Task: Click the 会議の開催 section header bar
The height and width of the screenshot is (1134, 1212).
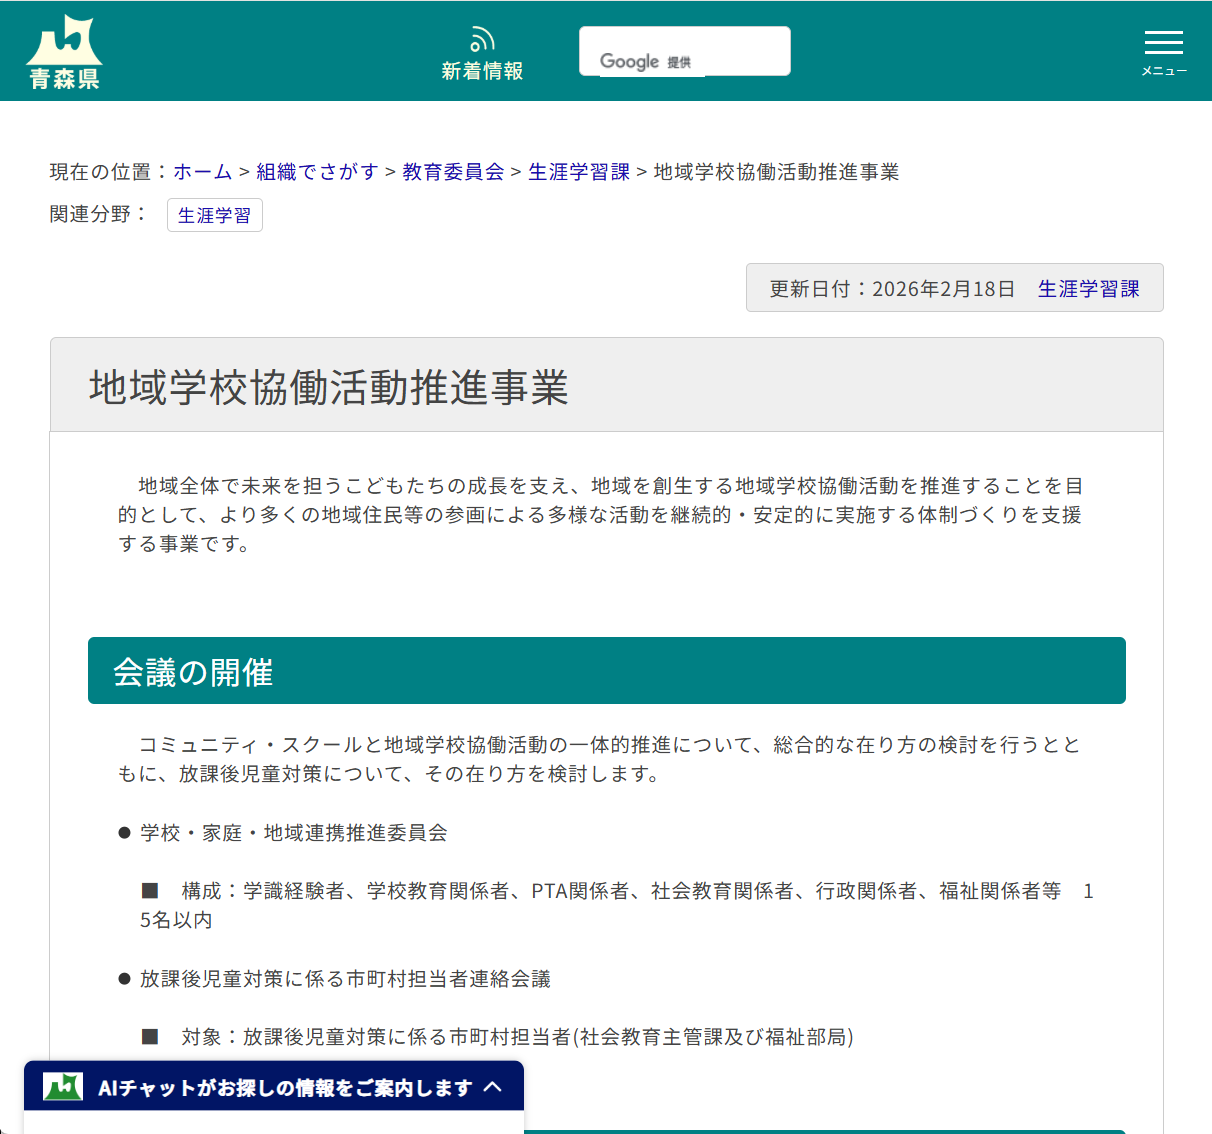Action: (x=607, y=670)
